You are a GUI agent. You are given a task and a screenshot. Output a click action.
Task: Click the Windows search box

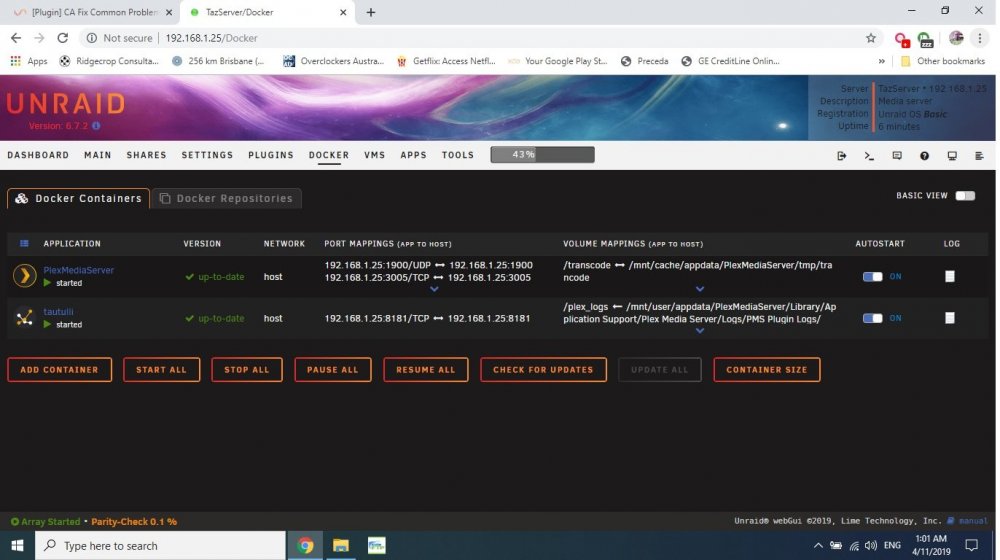point(161,547)
